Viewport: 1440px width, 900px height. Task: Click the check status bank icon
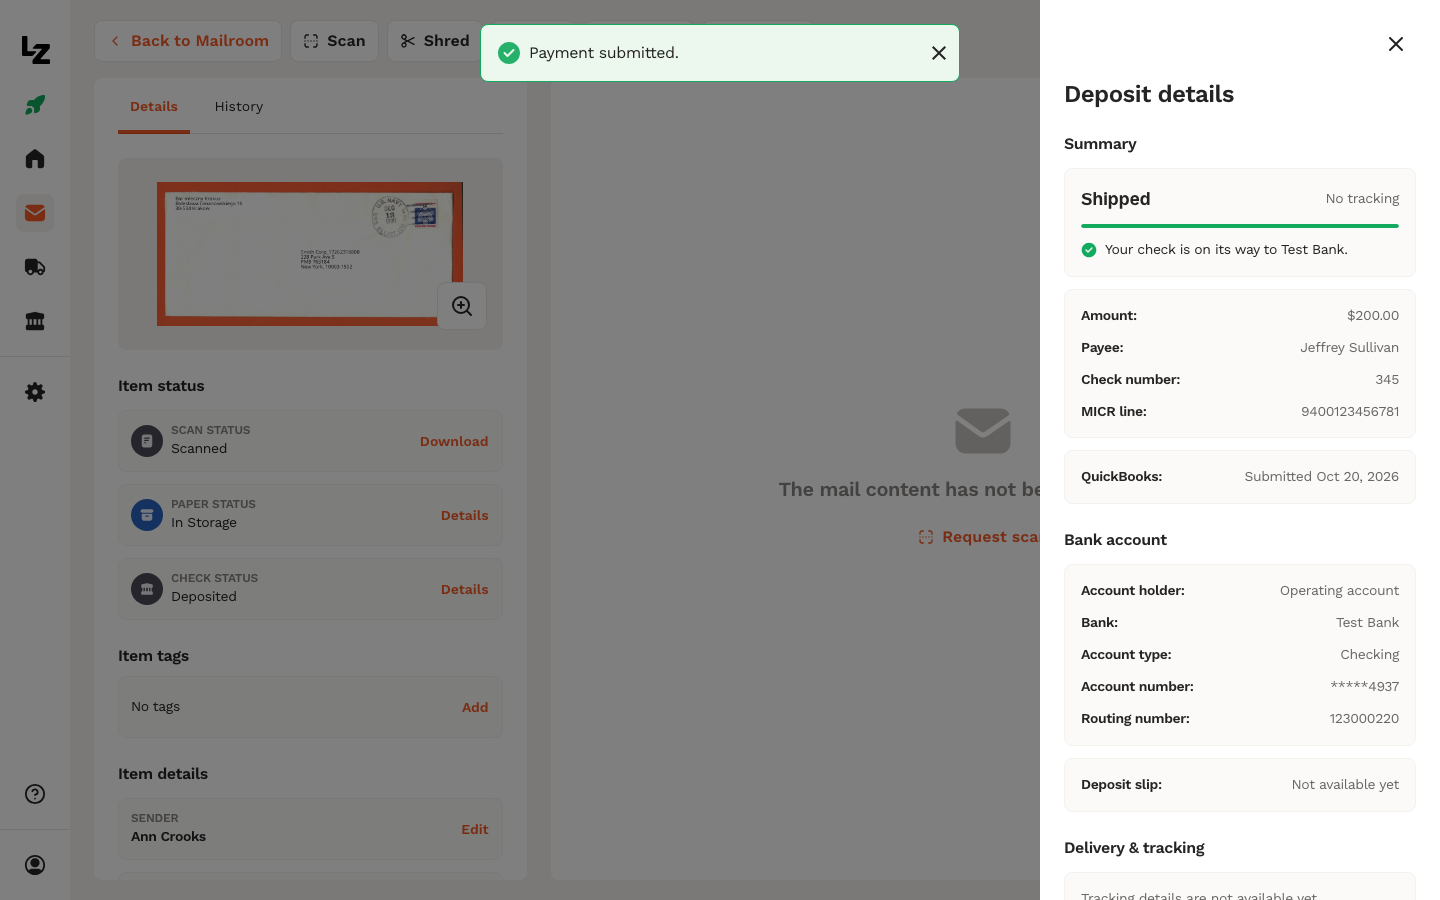[147, 589]
